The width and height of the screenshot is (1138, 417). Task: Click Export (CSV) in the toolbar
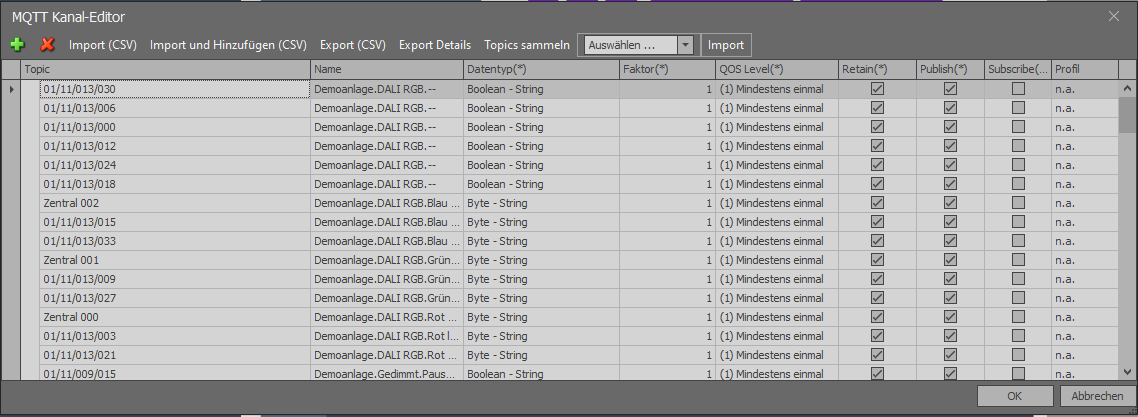click(353, 45)
